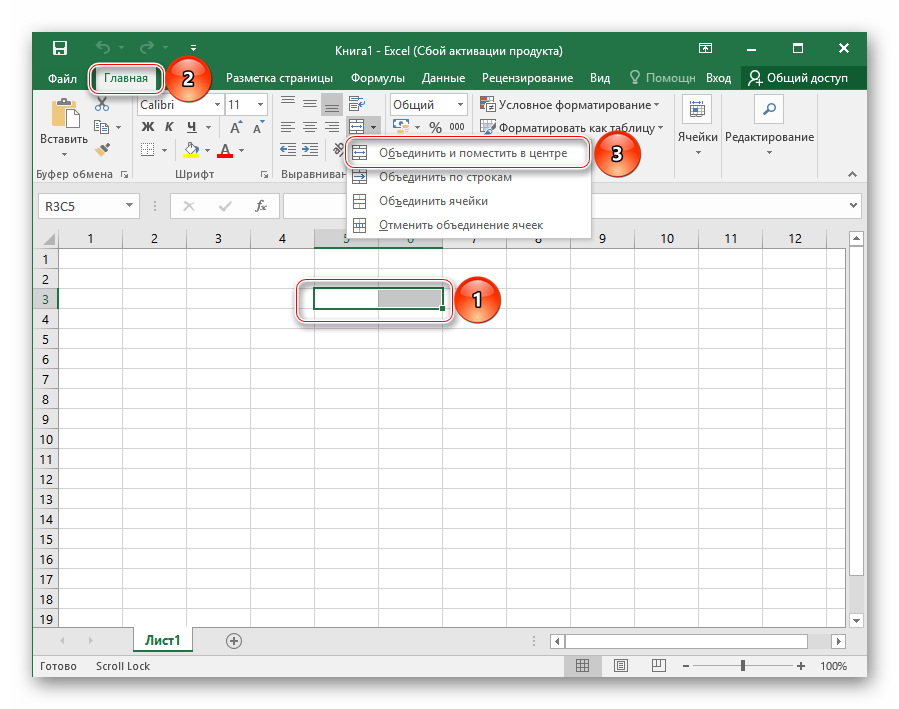Add a new sheet with plus icon
899x709 pixels.
[234, 641]
